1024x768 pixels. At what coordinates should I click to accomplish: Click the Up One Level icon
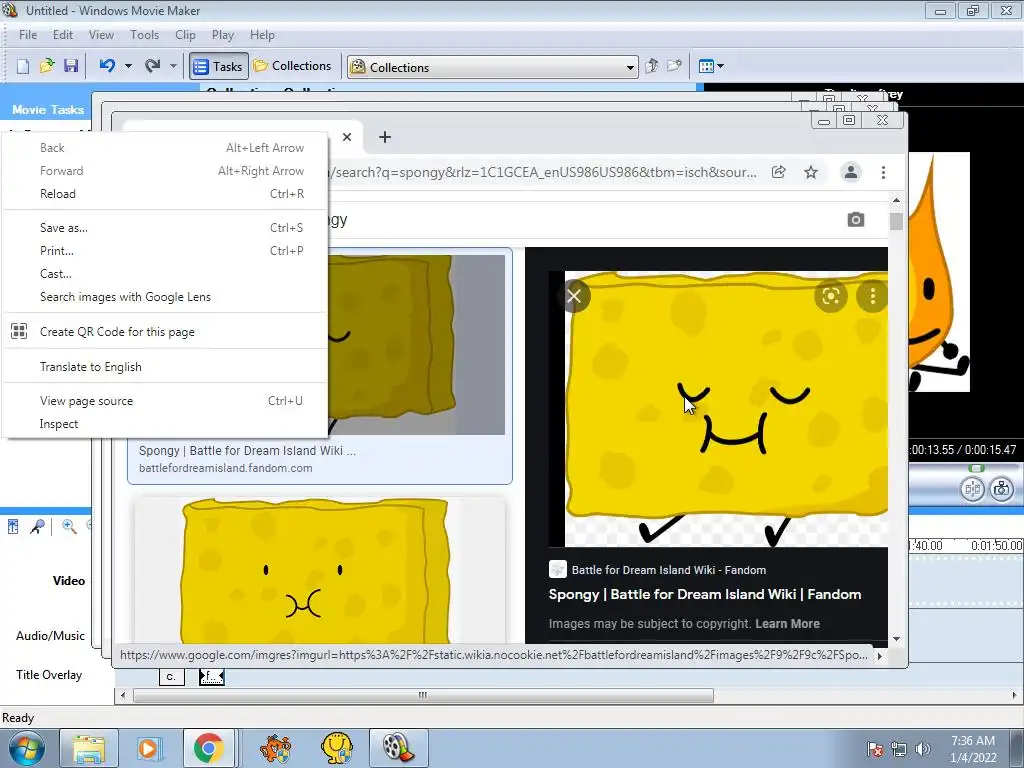[x=651, y=66]
